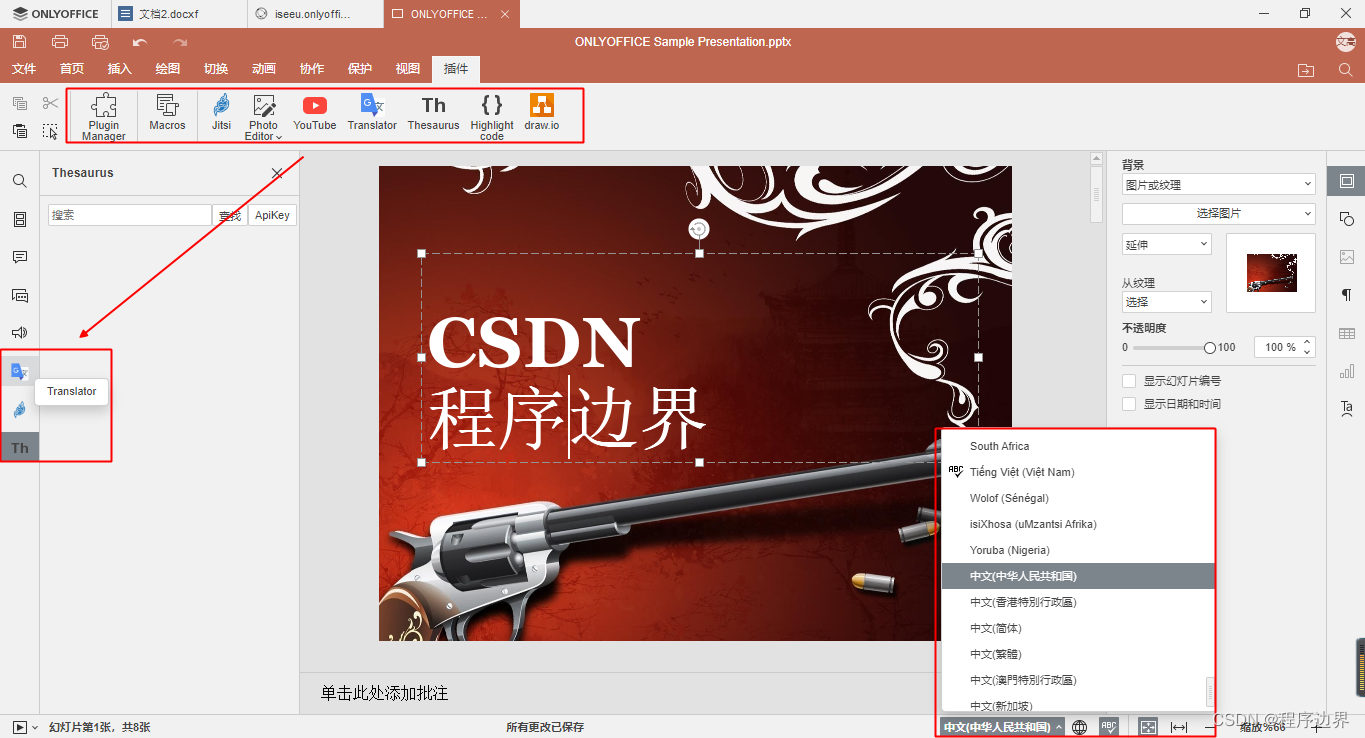This screenshot has width=1365, height=738.
Task: Switch to the 首页 tab
Action: coord(72,69)
